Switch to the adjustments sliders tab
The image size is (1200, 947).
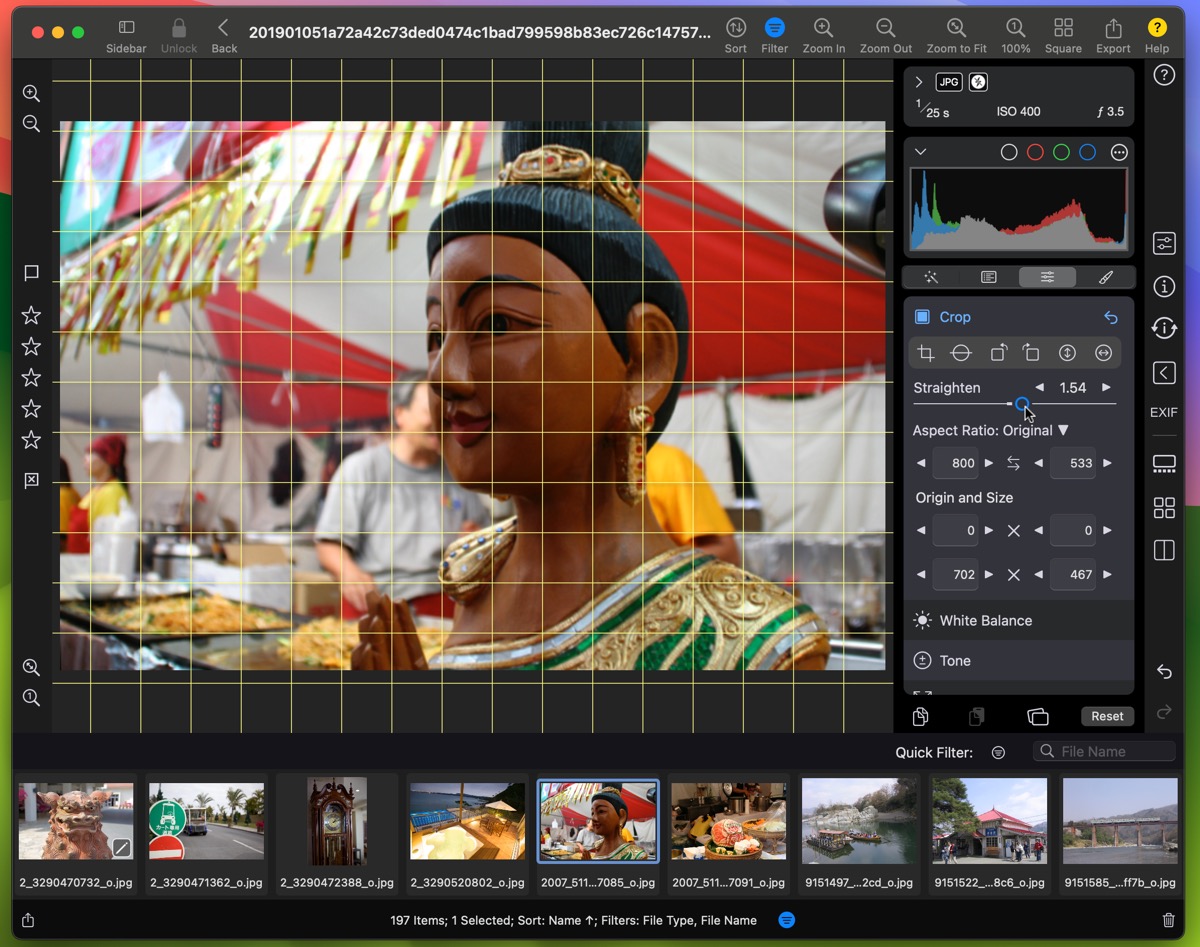1047,277
